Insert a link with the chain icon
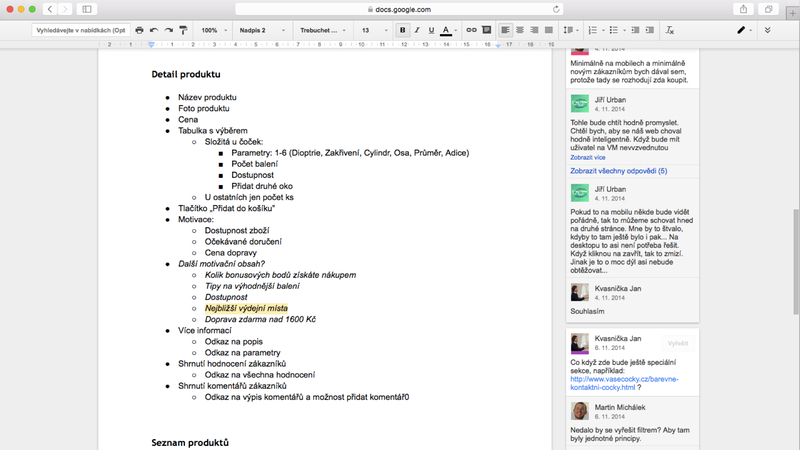 pyautogui.click(x=472, y=31)
